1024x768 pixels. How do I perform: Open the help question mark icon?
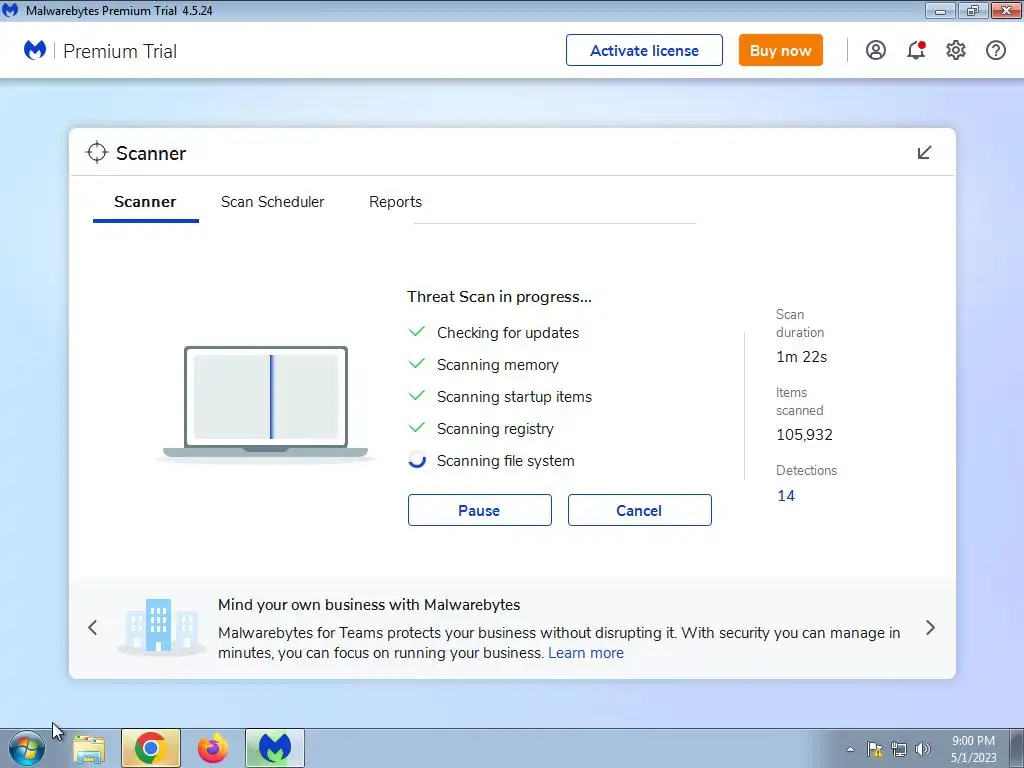995,50
